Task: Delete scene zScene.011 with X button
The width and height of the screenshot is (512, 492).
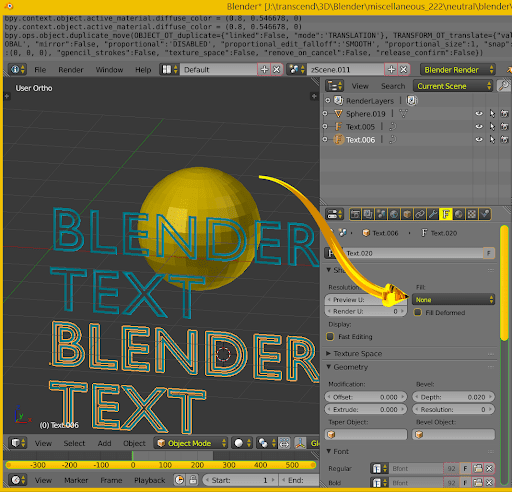Action: 404,70
